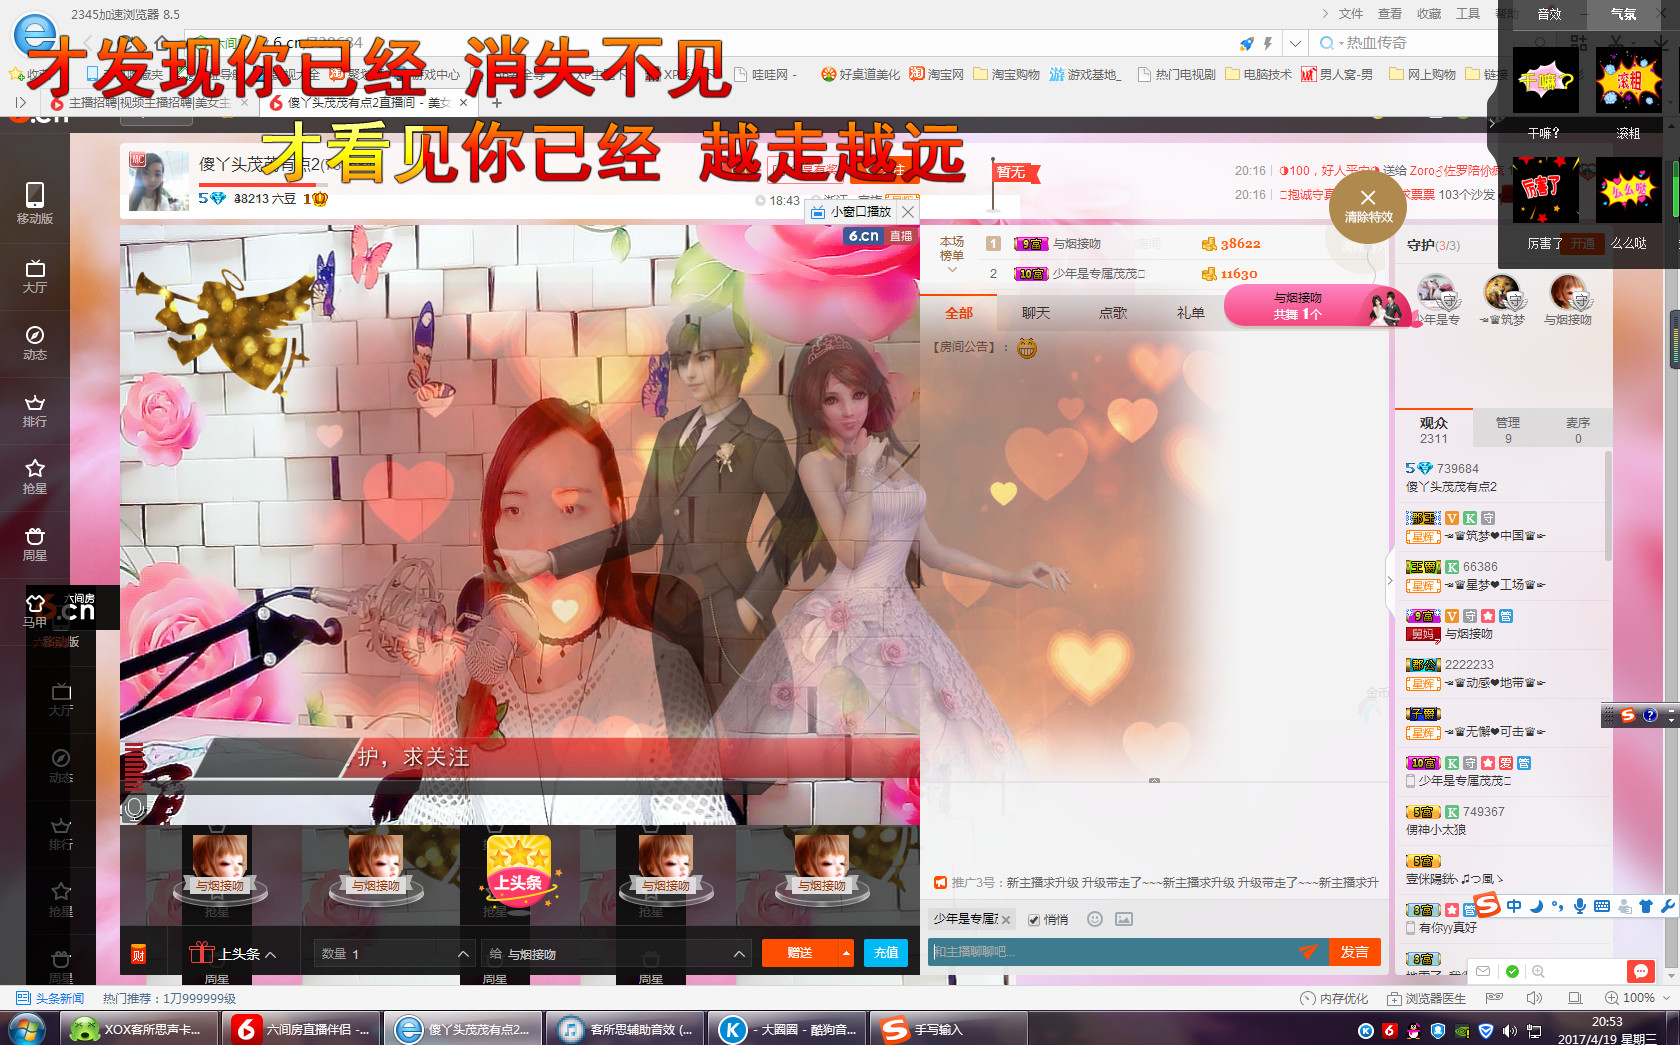
Task: Open the 移动版 mobile version sidebar icon
Action: (34, 202)
